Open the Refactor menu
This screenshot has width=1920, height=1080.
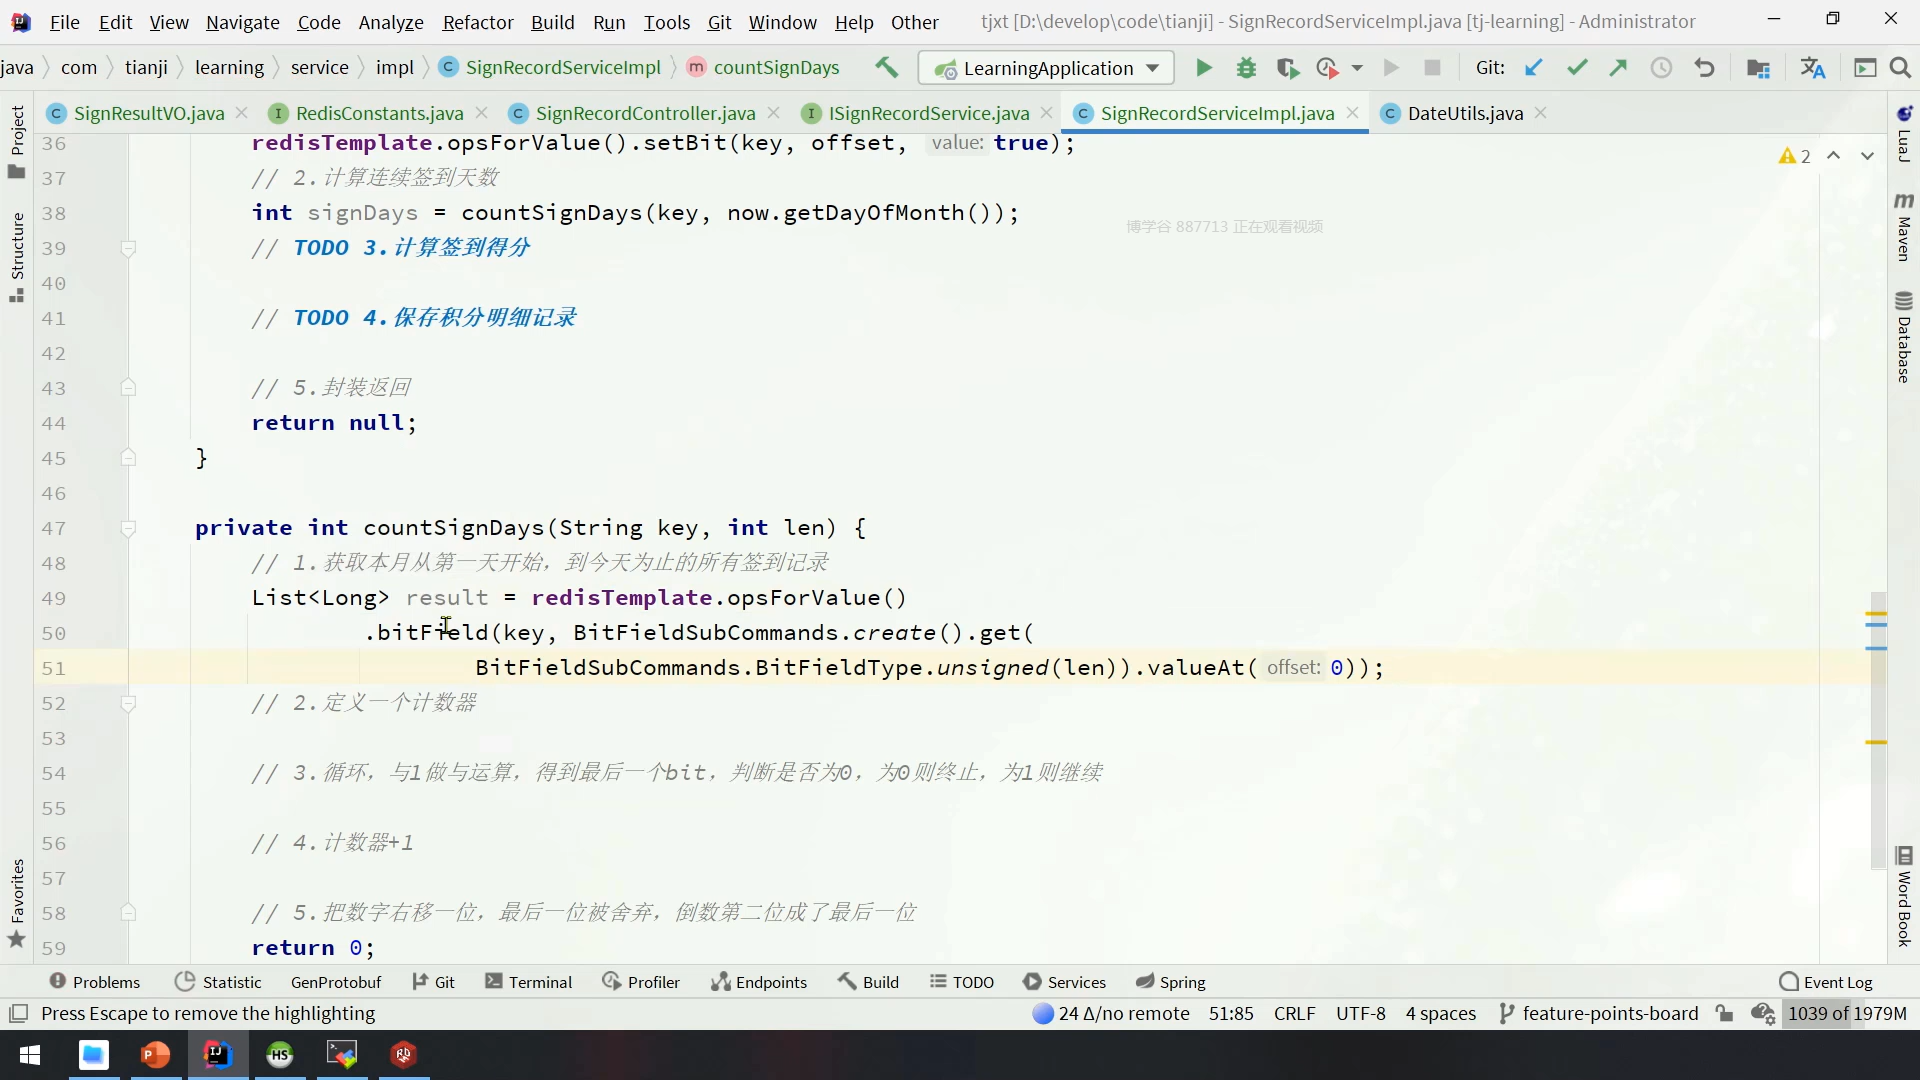click(477, 22)
